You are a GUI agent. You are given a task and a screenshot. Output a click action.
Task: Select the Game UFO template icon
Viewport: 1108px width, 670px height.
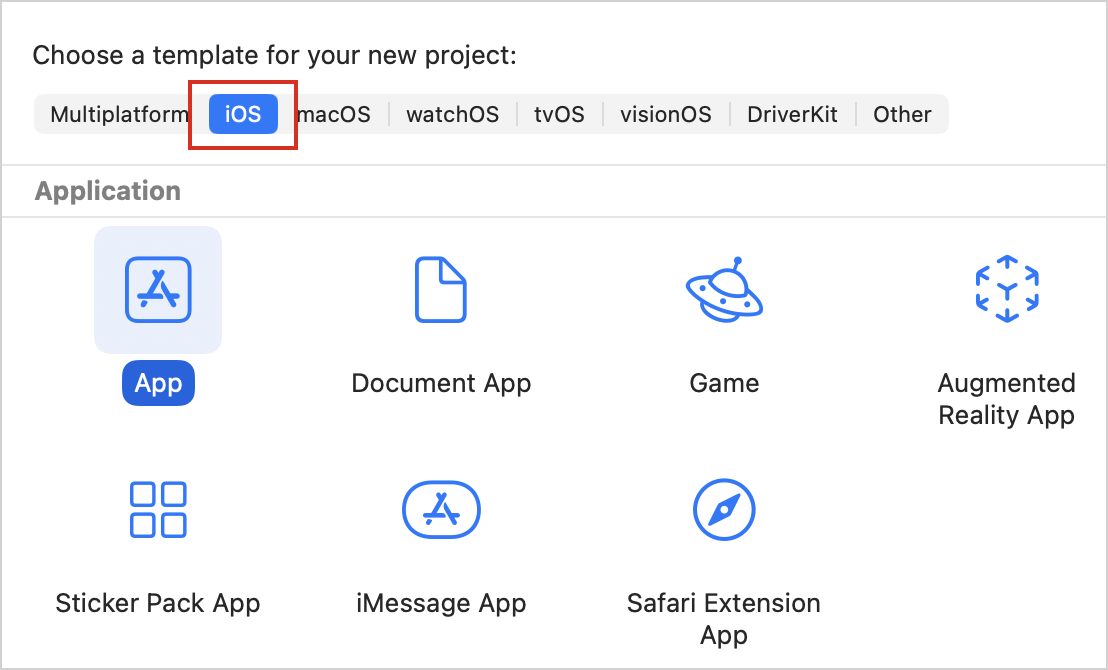tap(724, 290)
